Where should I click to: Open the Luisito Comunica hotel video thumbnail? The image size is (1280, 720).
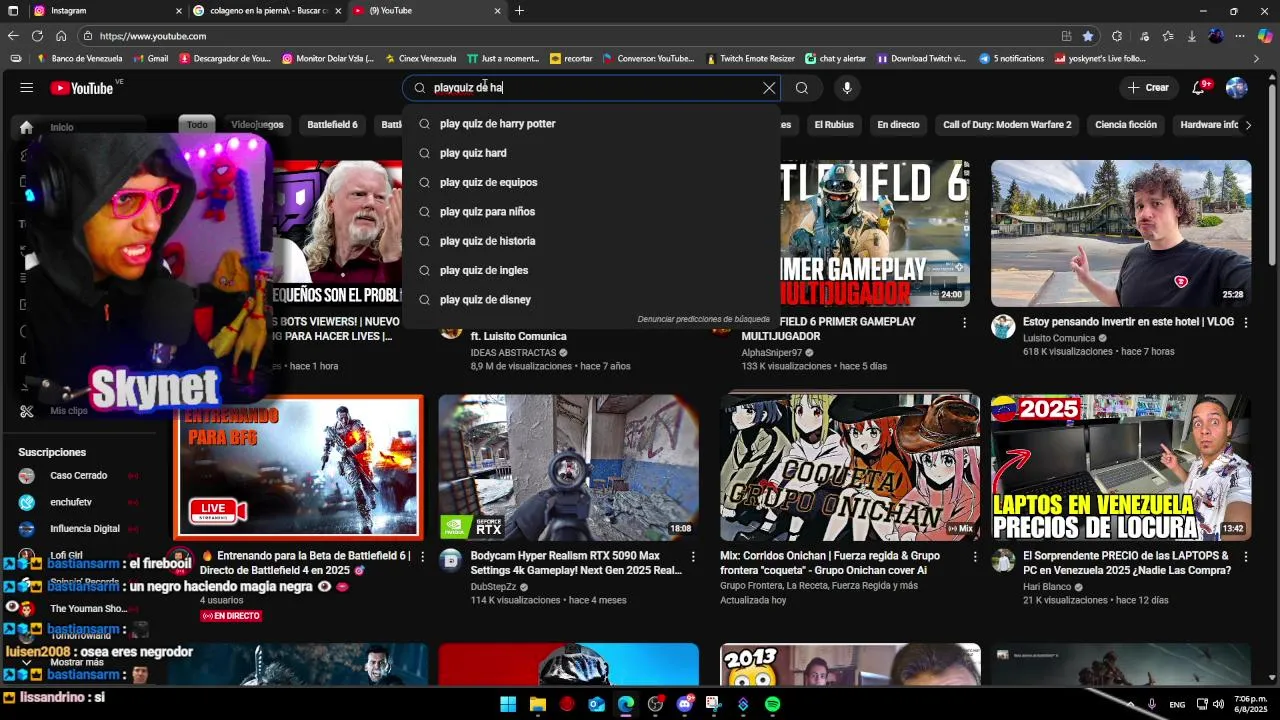(x=1121, y=233)
